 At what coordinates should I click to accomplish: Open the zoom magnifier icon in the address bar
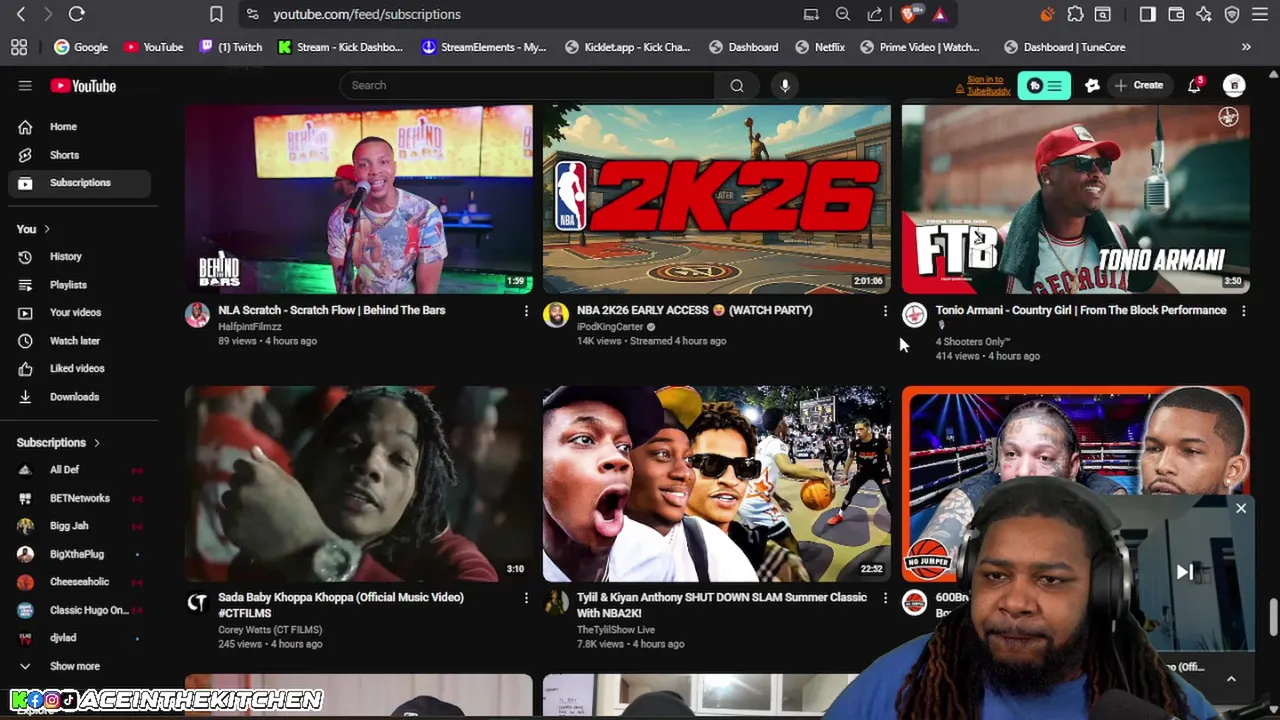click(x=843, y=14)
